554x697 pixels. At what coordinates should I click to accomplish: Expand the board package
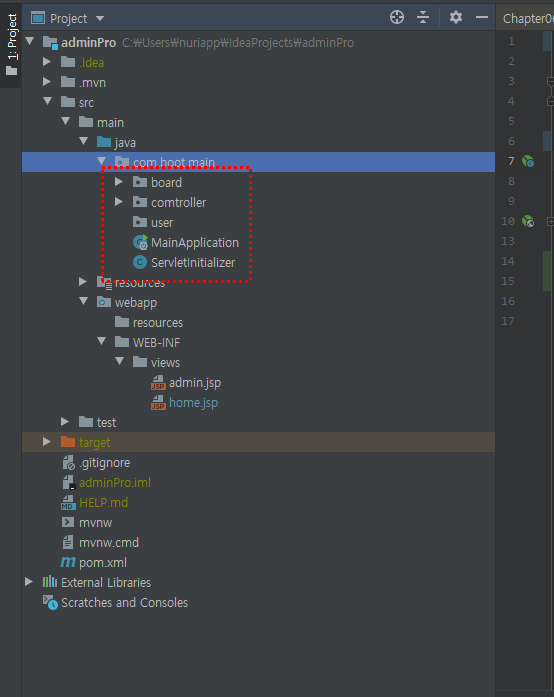coord(119,182)
